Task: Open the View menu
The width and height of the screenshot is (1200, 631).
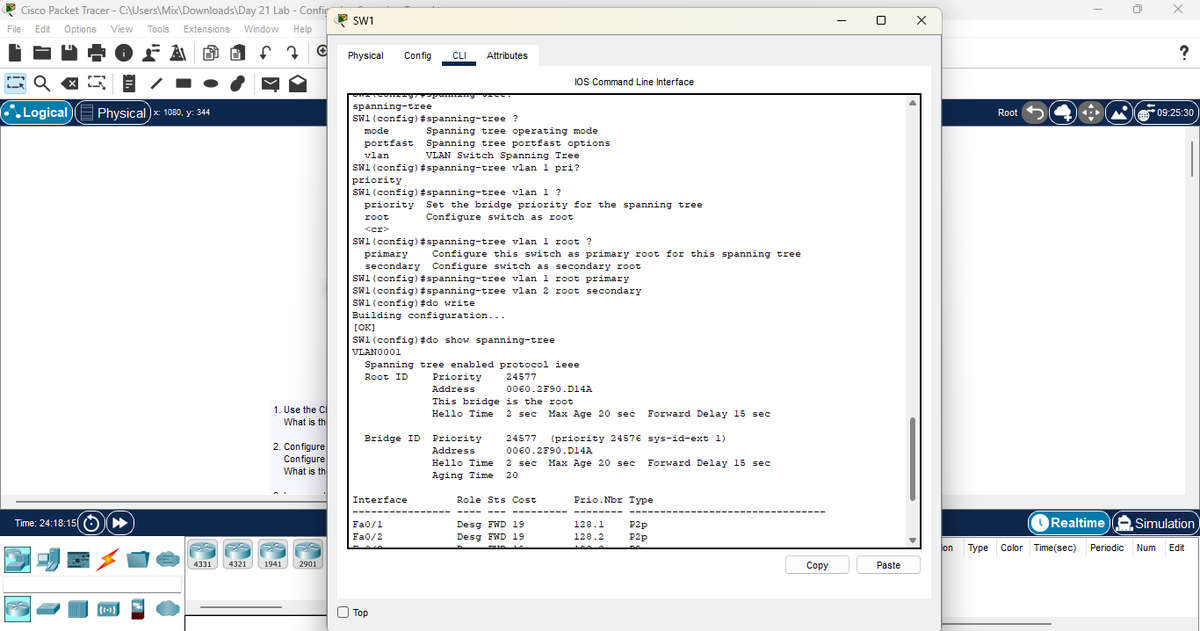Action: tap(122, 29)
